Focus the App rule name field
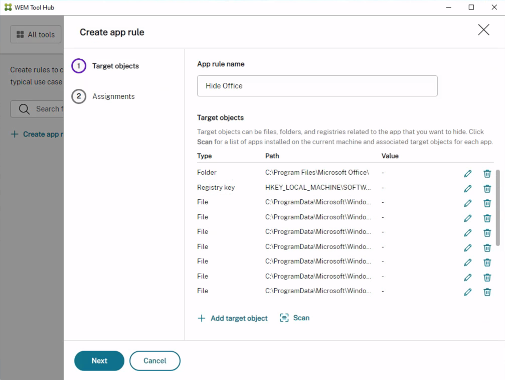Image resolution: width=505 pixels, height=380 pixels. [x=317, y=86]
